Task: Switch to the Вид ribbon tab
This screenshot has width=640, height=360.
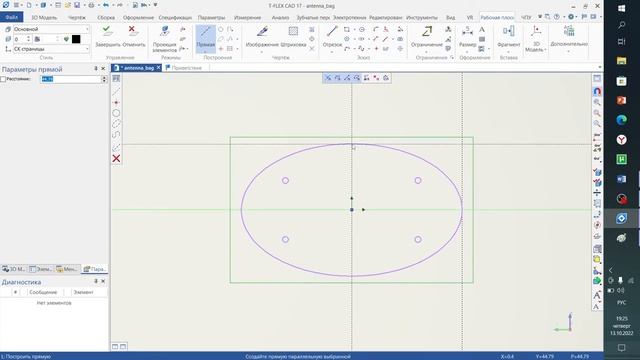Action: (451, 18)
